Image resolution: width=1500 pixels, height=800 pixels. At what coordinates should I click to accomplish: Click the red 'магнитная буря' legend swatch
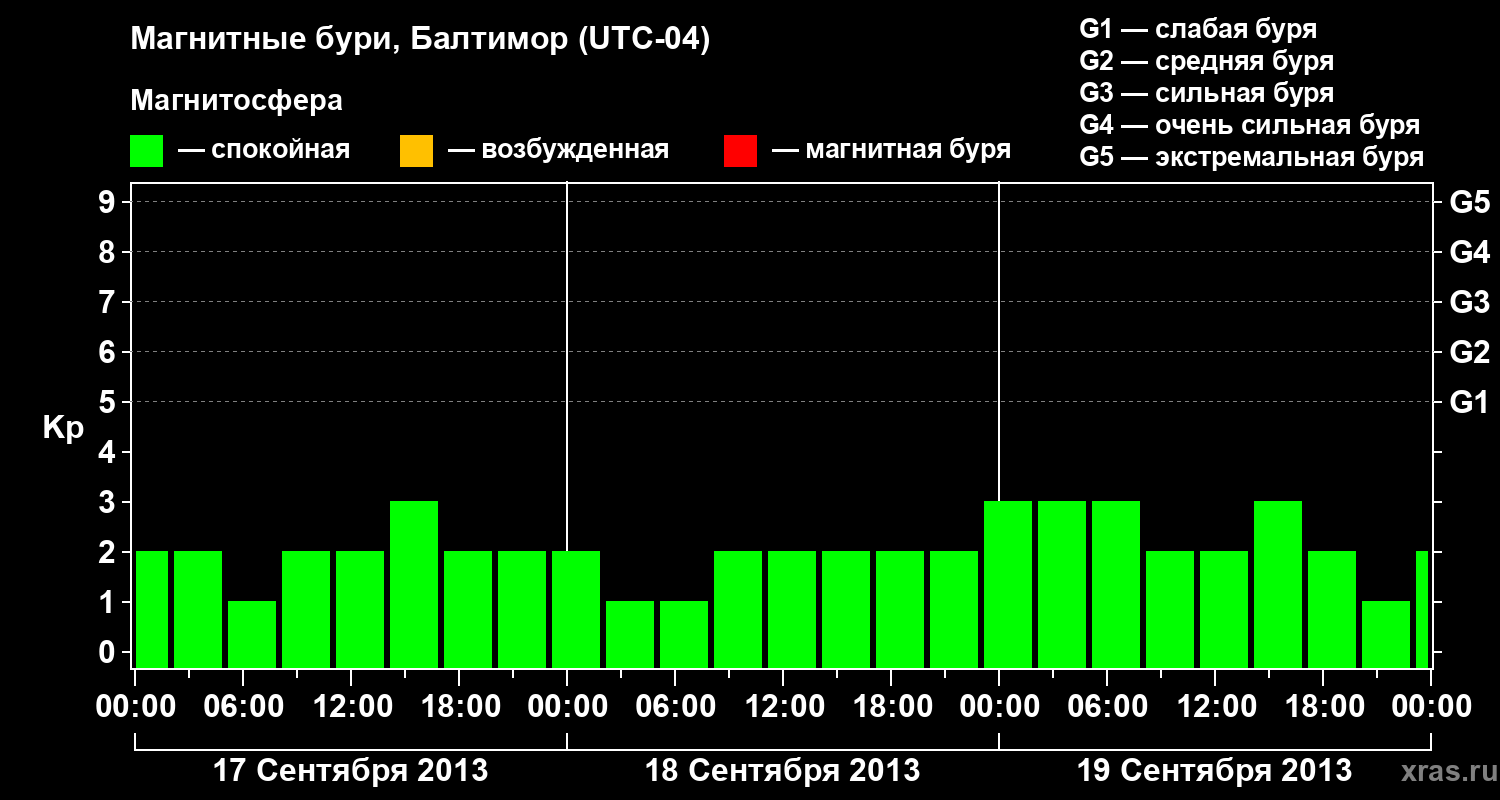pos(740,151)
